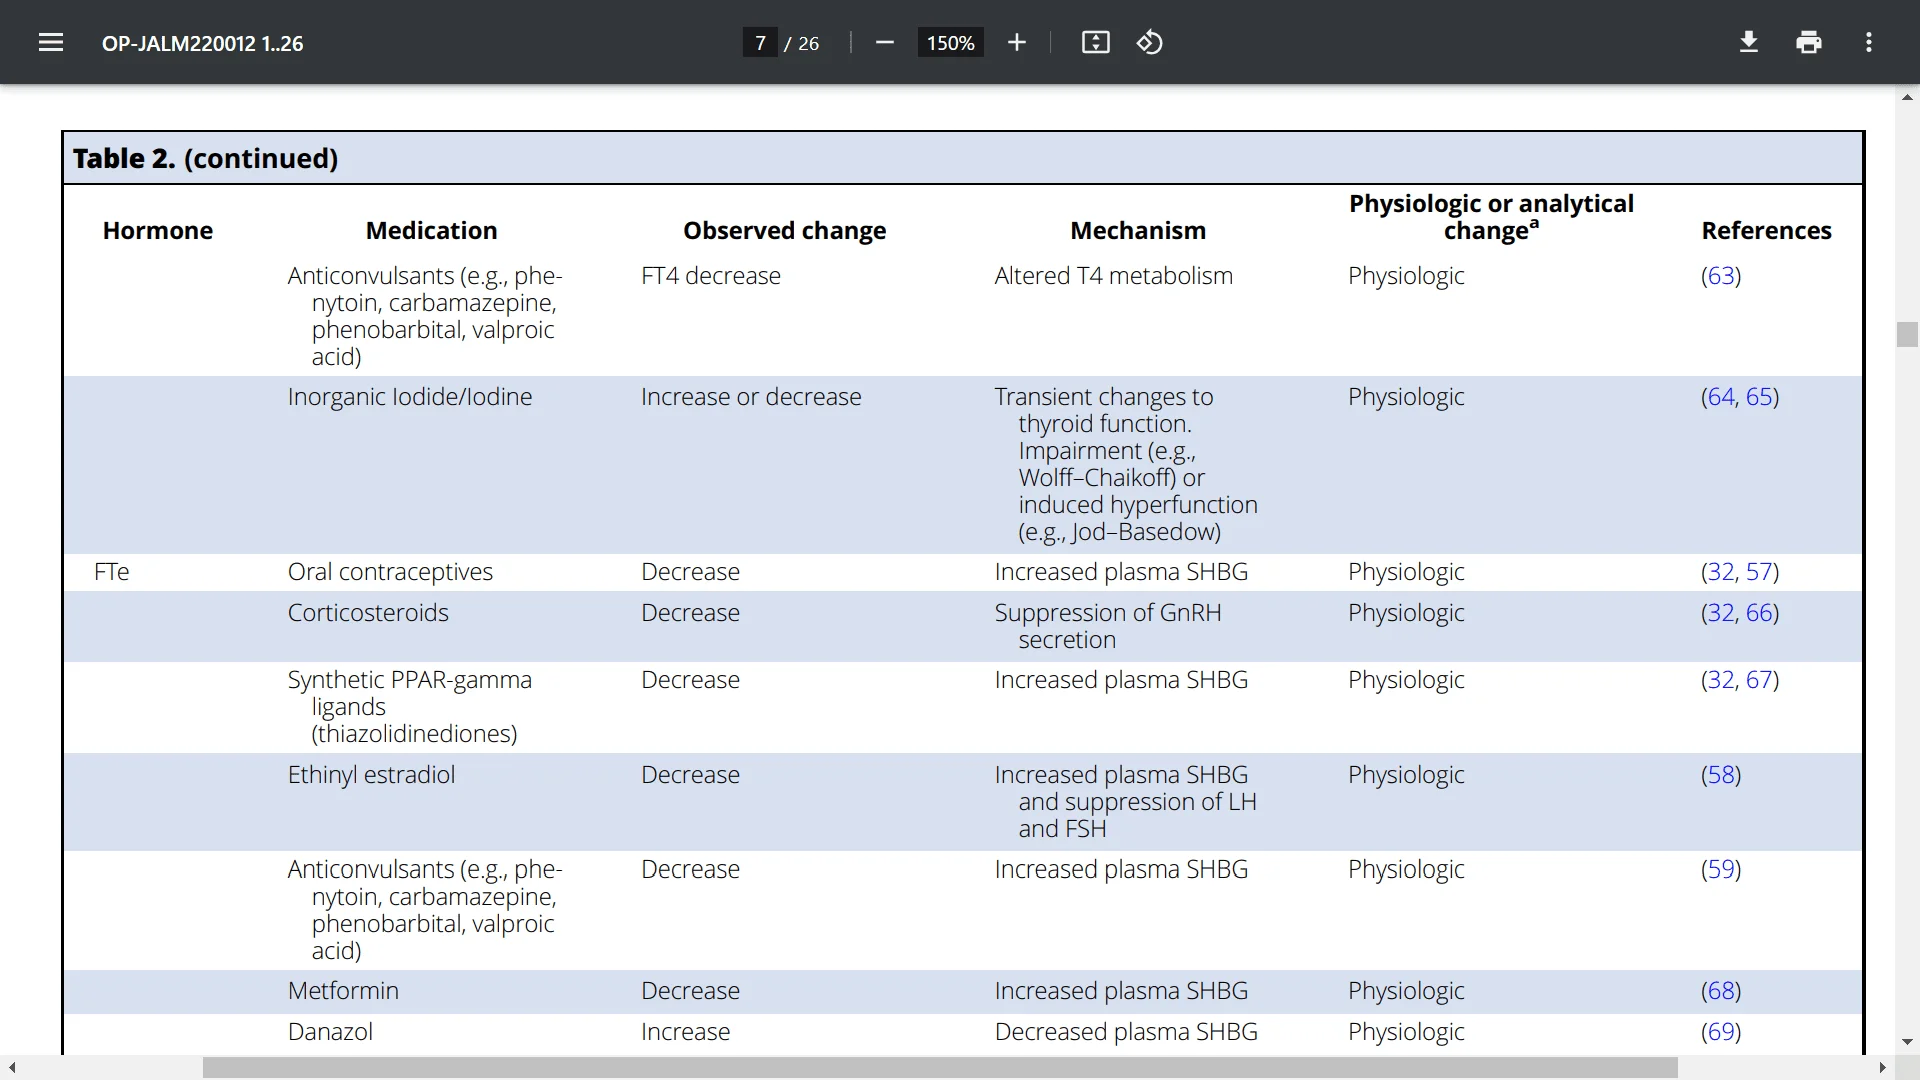The height and width of the screenshot is (1080, 1920).
Task: Click the scroll right arrow
Action: tap(1883, 1068)
